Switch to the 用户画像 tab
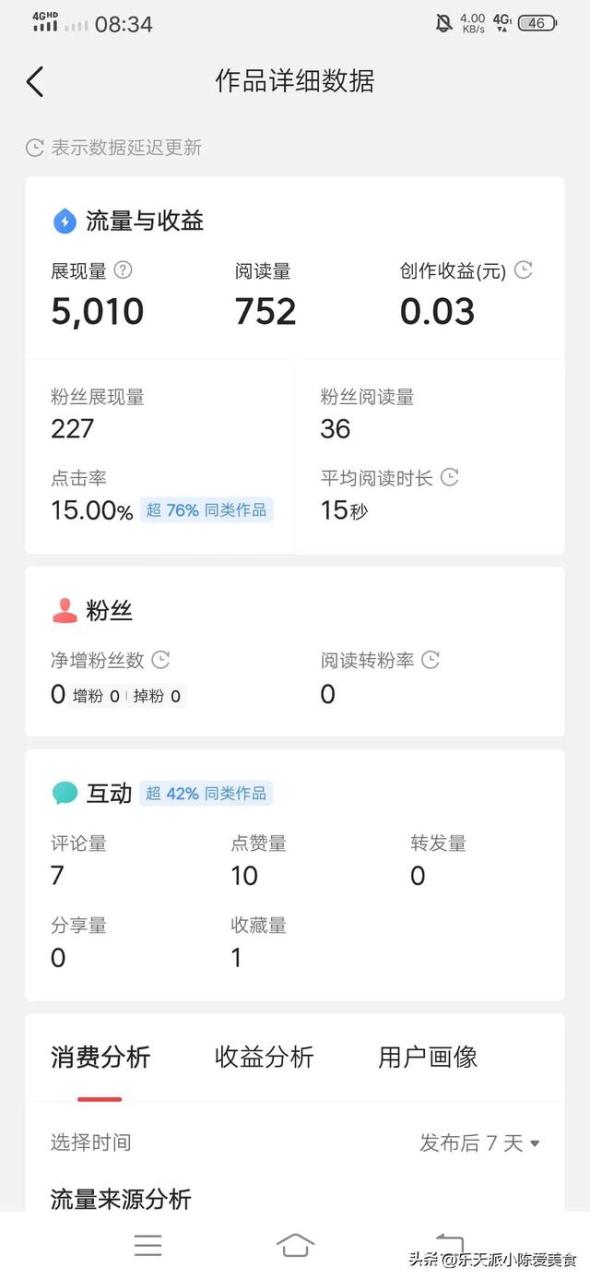590x1280 pixels. point(428,1057)
